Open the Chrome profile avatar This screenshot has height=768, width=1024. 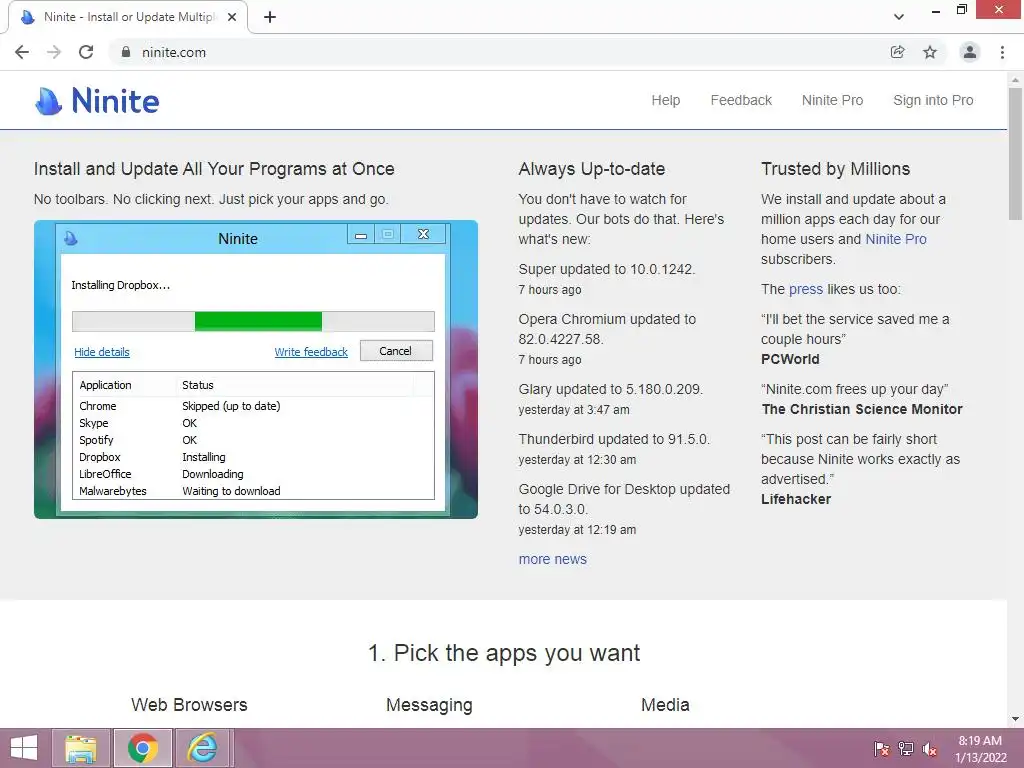point(970,52)
